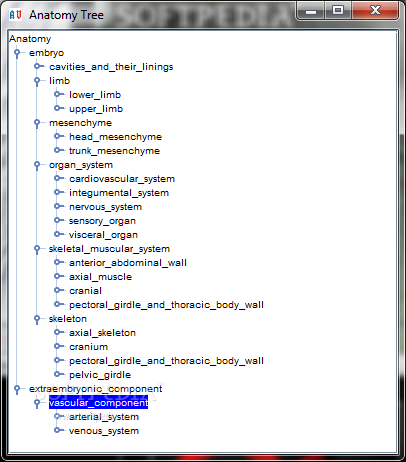This screenshot has height=462, width=406.
Task: Select lower_limb in the tree
Action: [x=95, y=95]
